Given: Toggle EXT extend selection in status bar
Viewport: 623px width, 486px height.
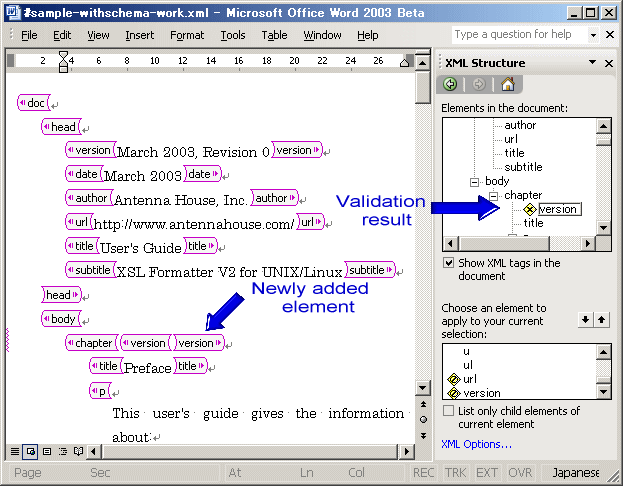Looking at the screenshot, I should (487, 472).
